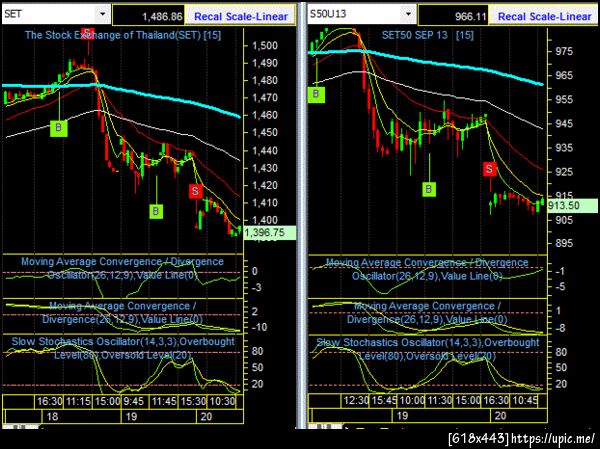Click the MACD Oscillator label in S50U13 chart
Image resolution: width=600 pixels, height=449 pixels.
(427, 269)
